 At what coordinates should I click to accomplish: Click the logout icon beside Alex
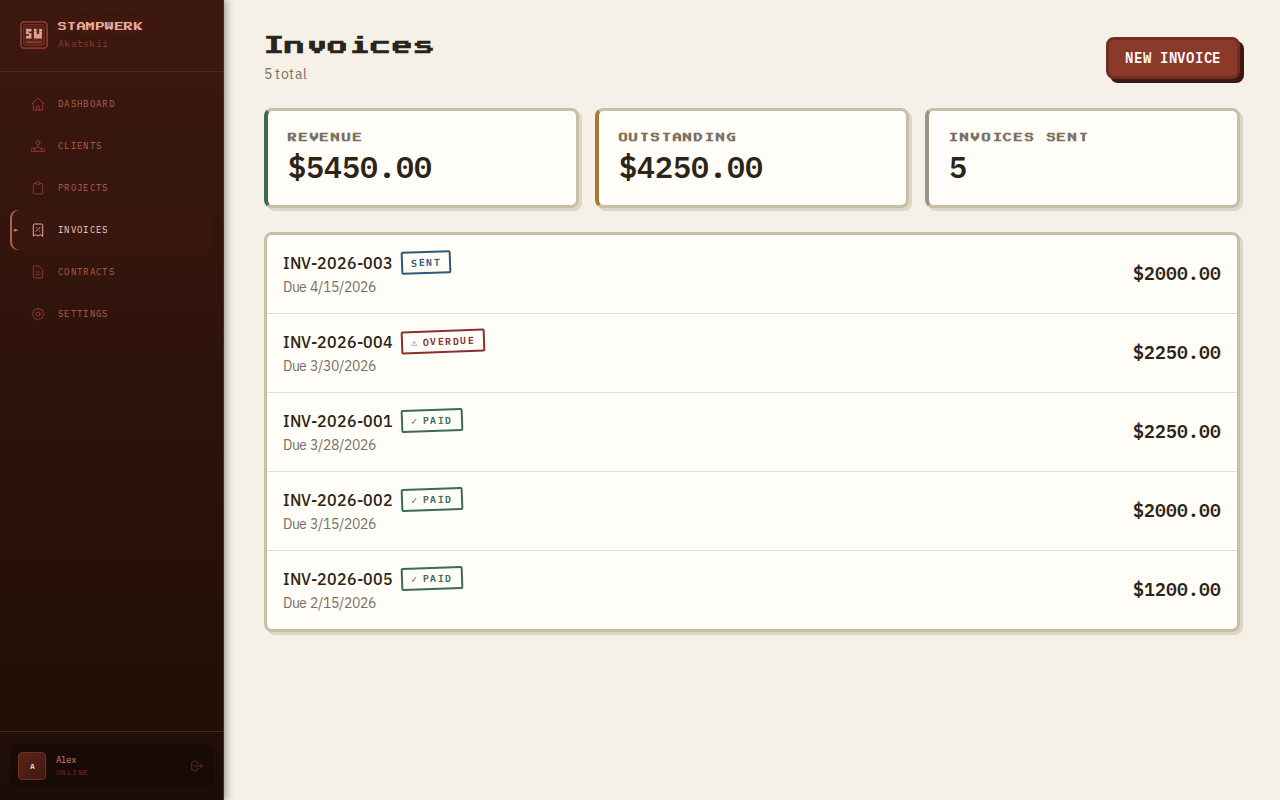click(x=197, y=766)
